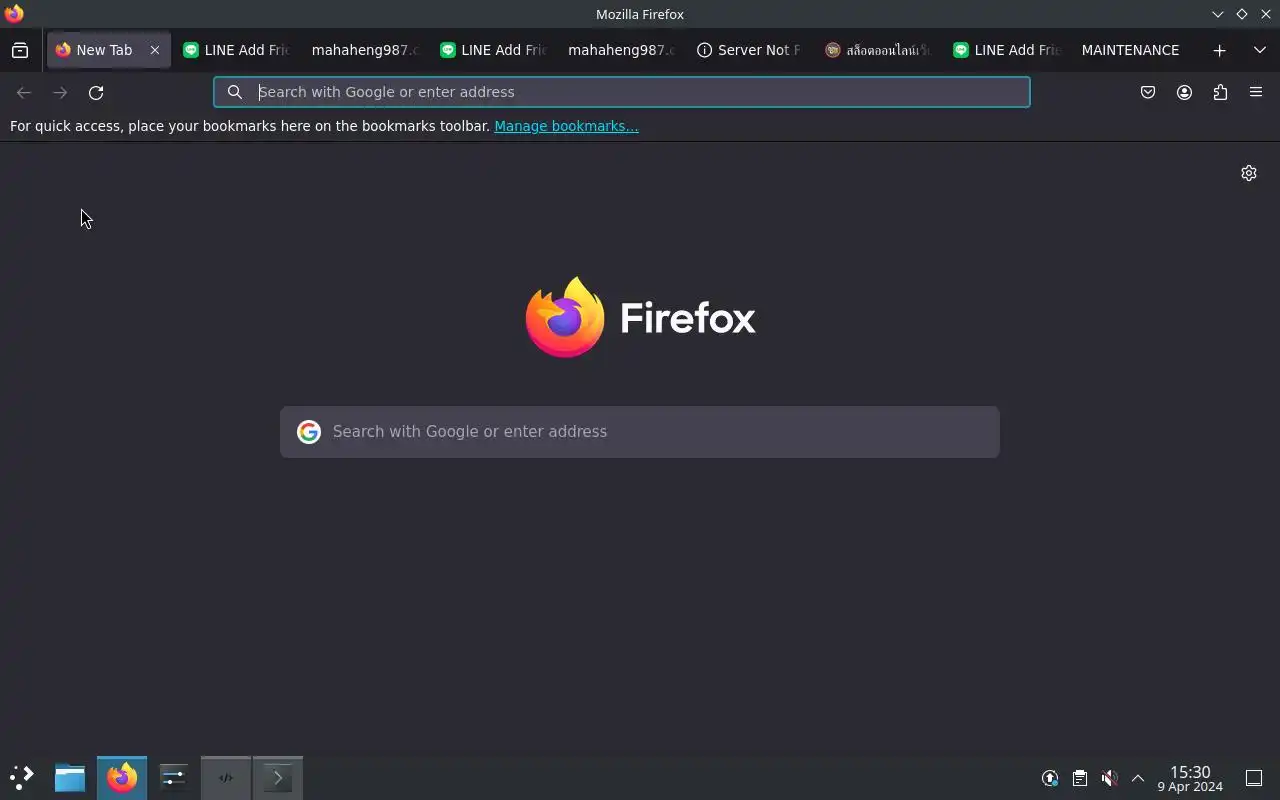The height and width of the screenshot is (800, 1280).
Task: Click the magnifier icon in address bar
Action: pos(235,92)
